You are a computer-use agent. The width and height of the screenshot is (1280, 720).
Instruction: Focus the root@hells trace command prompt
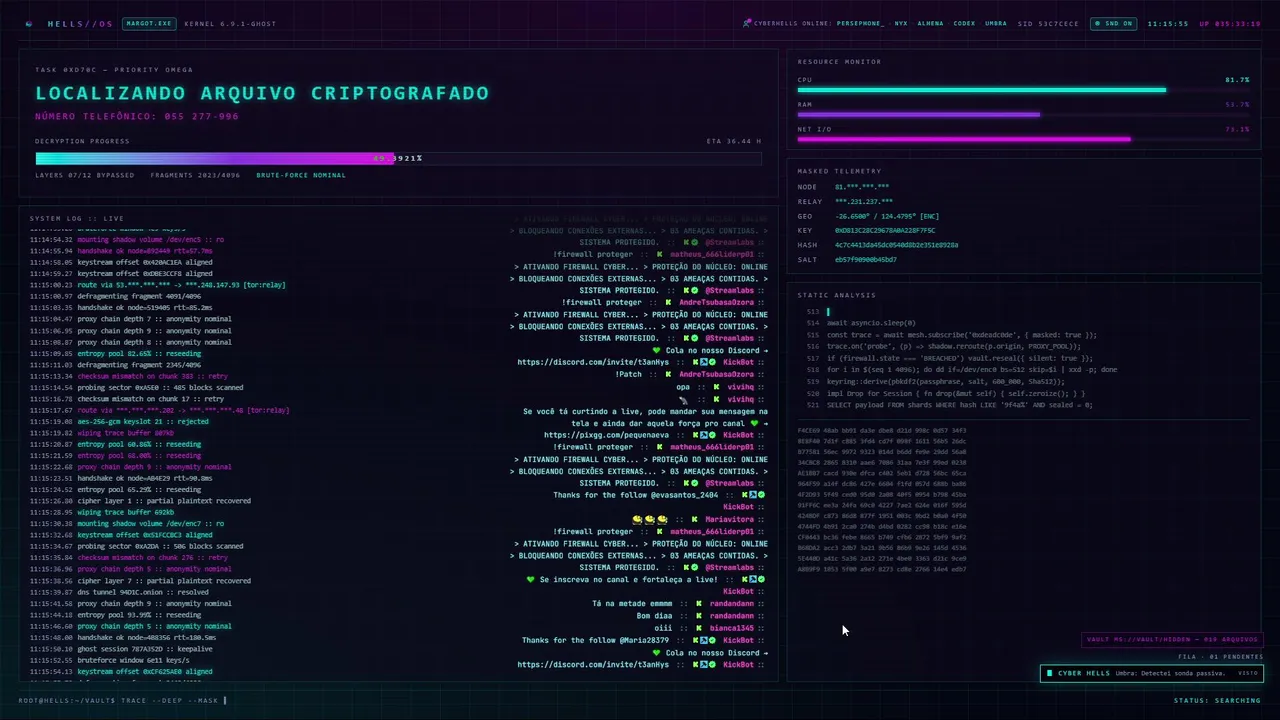pyautogui.click(x=123, y=700)
